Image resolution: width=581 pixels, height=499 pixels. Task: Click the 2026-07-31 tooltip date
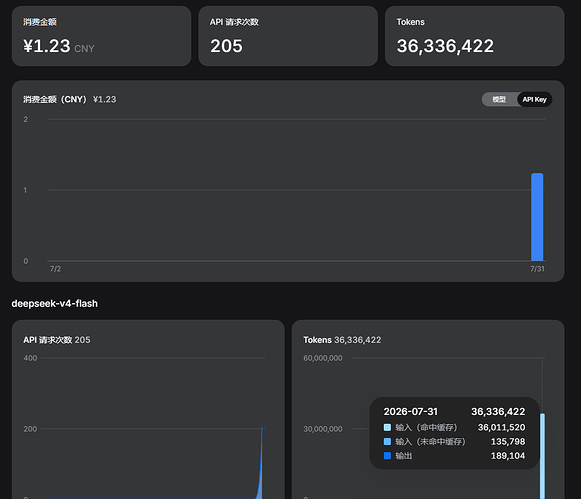pos(411,412)
